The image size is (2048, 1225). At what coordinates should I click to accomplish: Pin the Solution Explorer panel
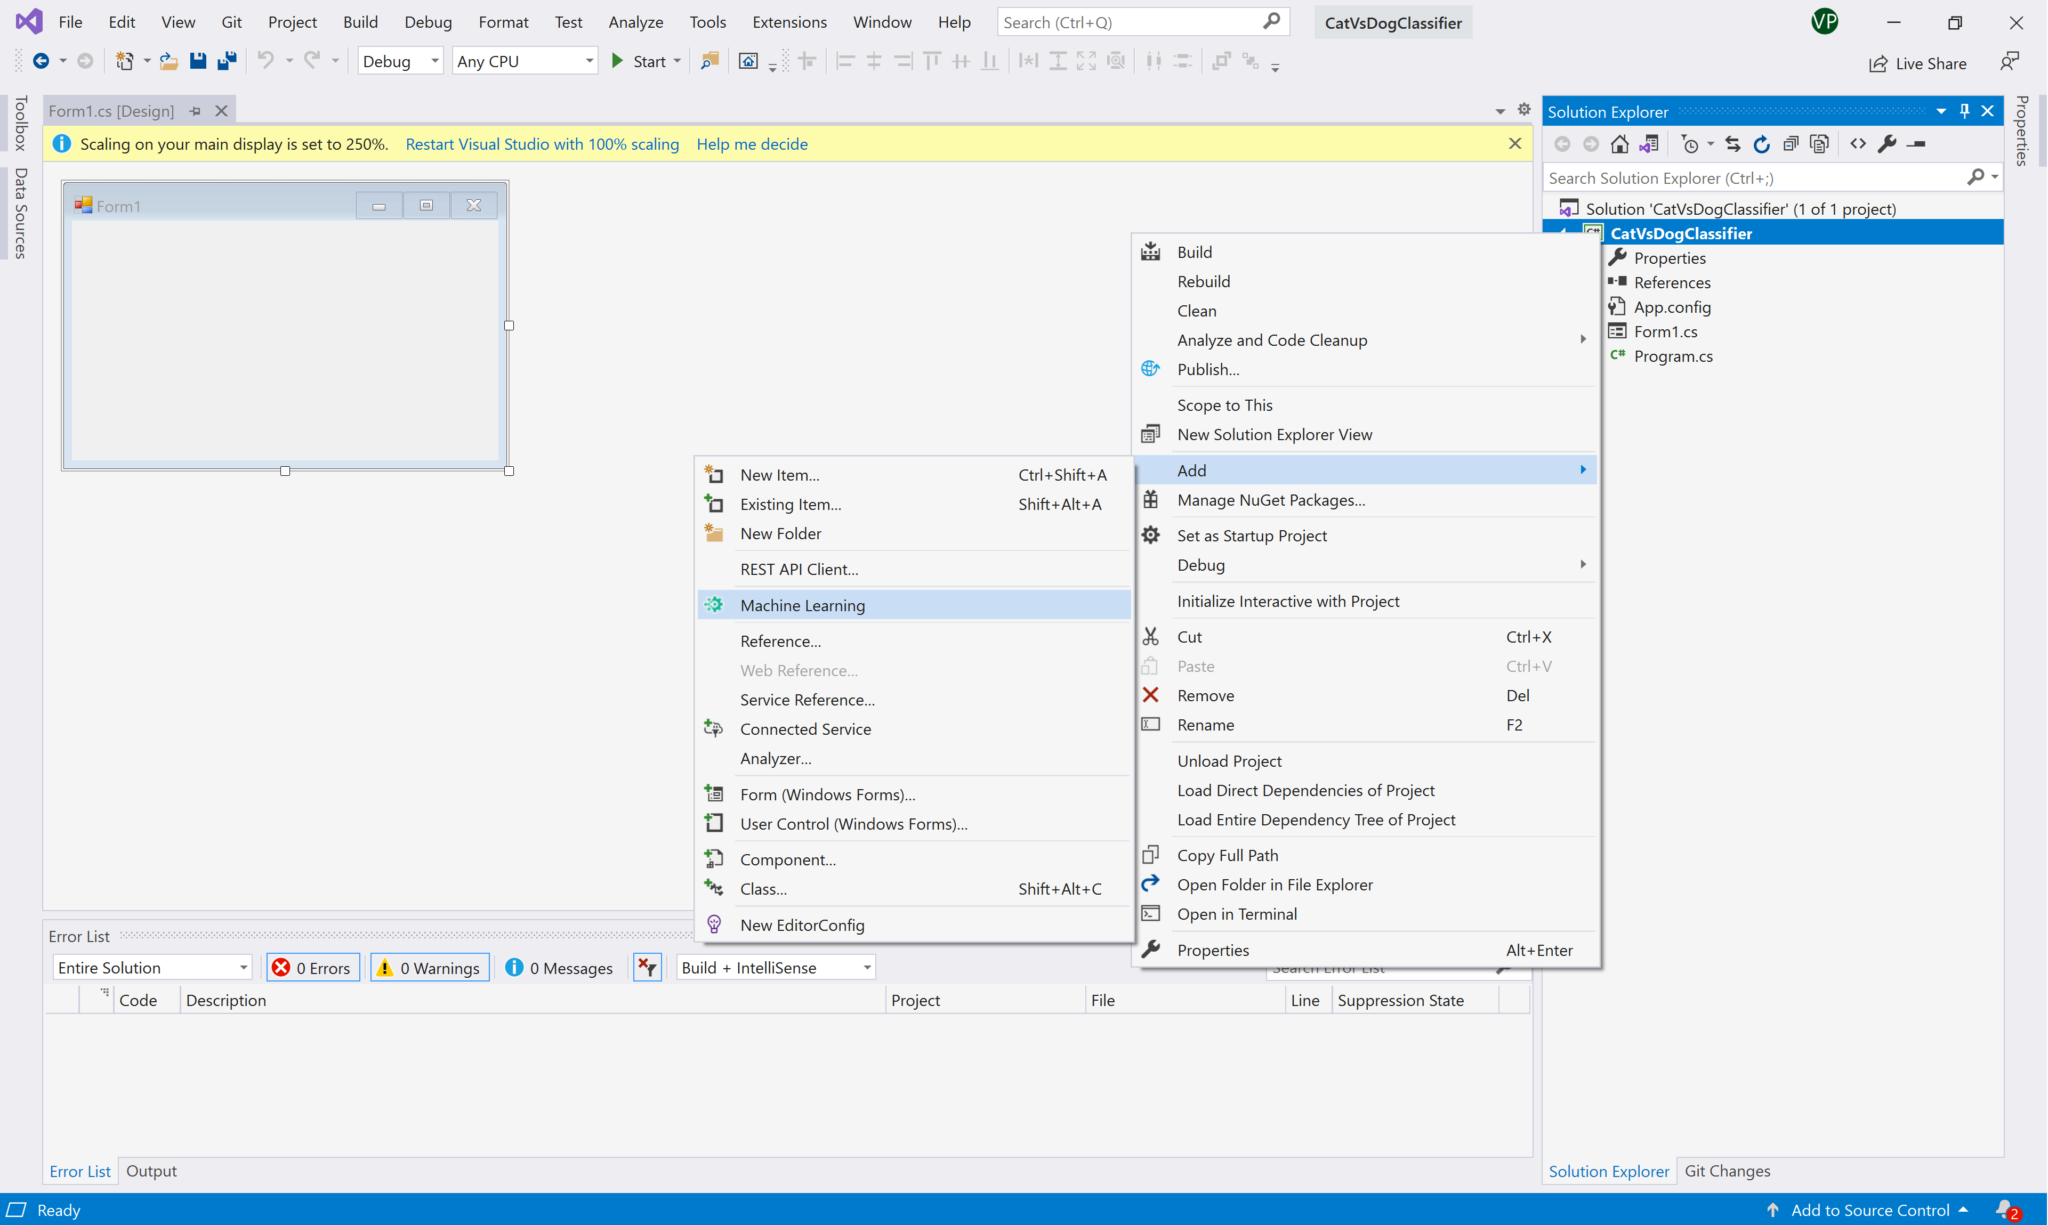(x=1965, y=111)
